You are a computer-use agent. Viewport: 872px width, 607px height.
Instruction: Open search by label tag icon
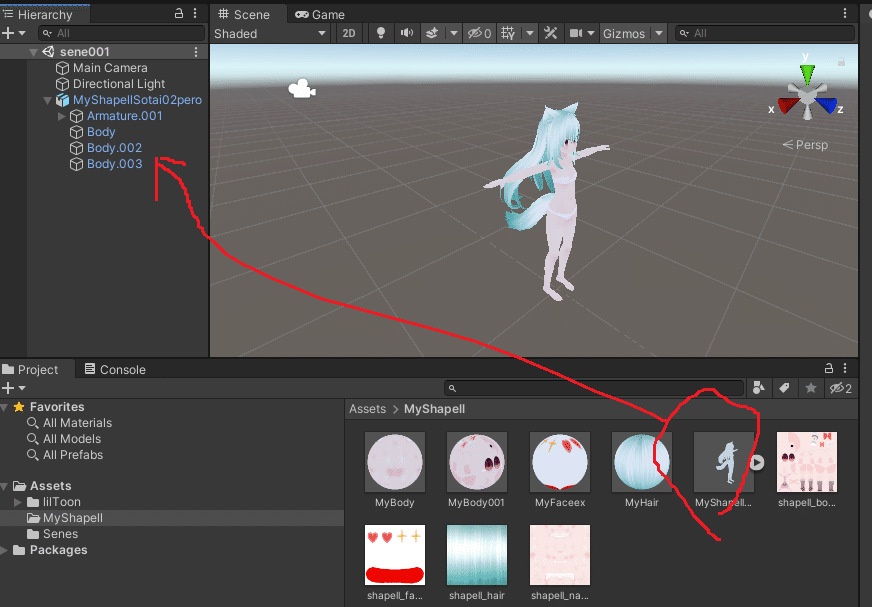[784, 388]
